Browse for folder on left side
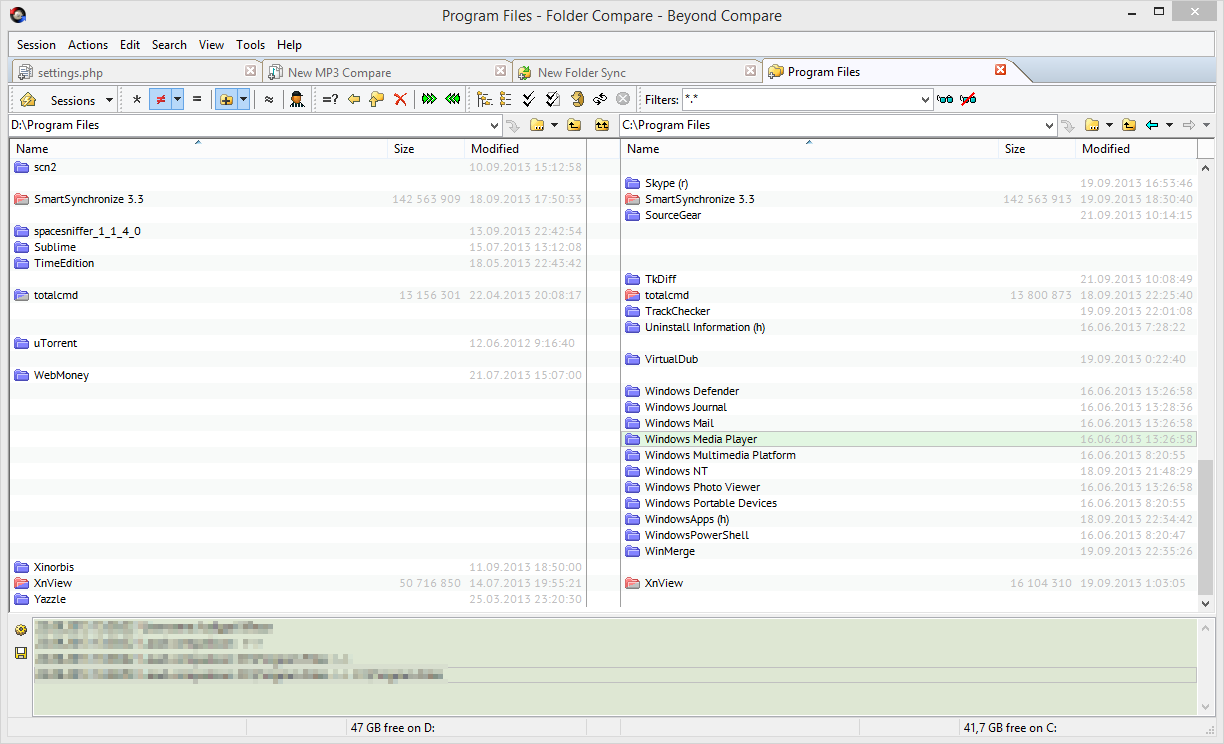Image resolution: width=1224 pixels, height=744 pixels. pyautogui.click(x=537, y=125)
